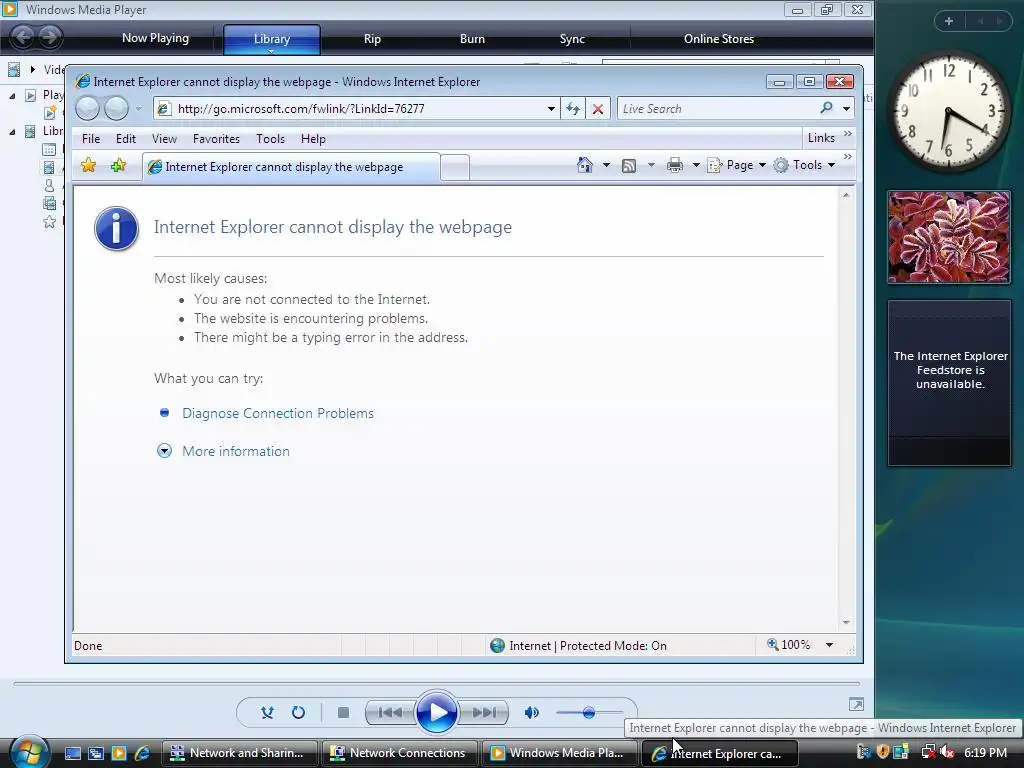Click the Media Player previous track button
1024x768 pixels.
(x=390, y=712)
